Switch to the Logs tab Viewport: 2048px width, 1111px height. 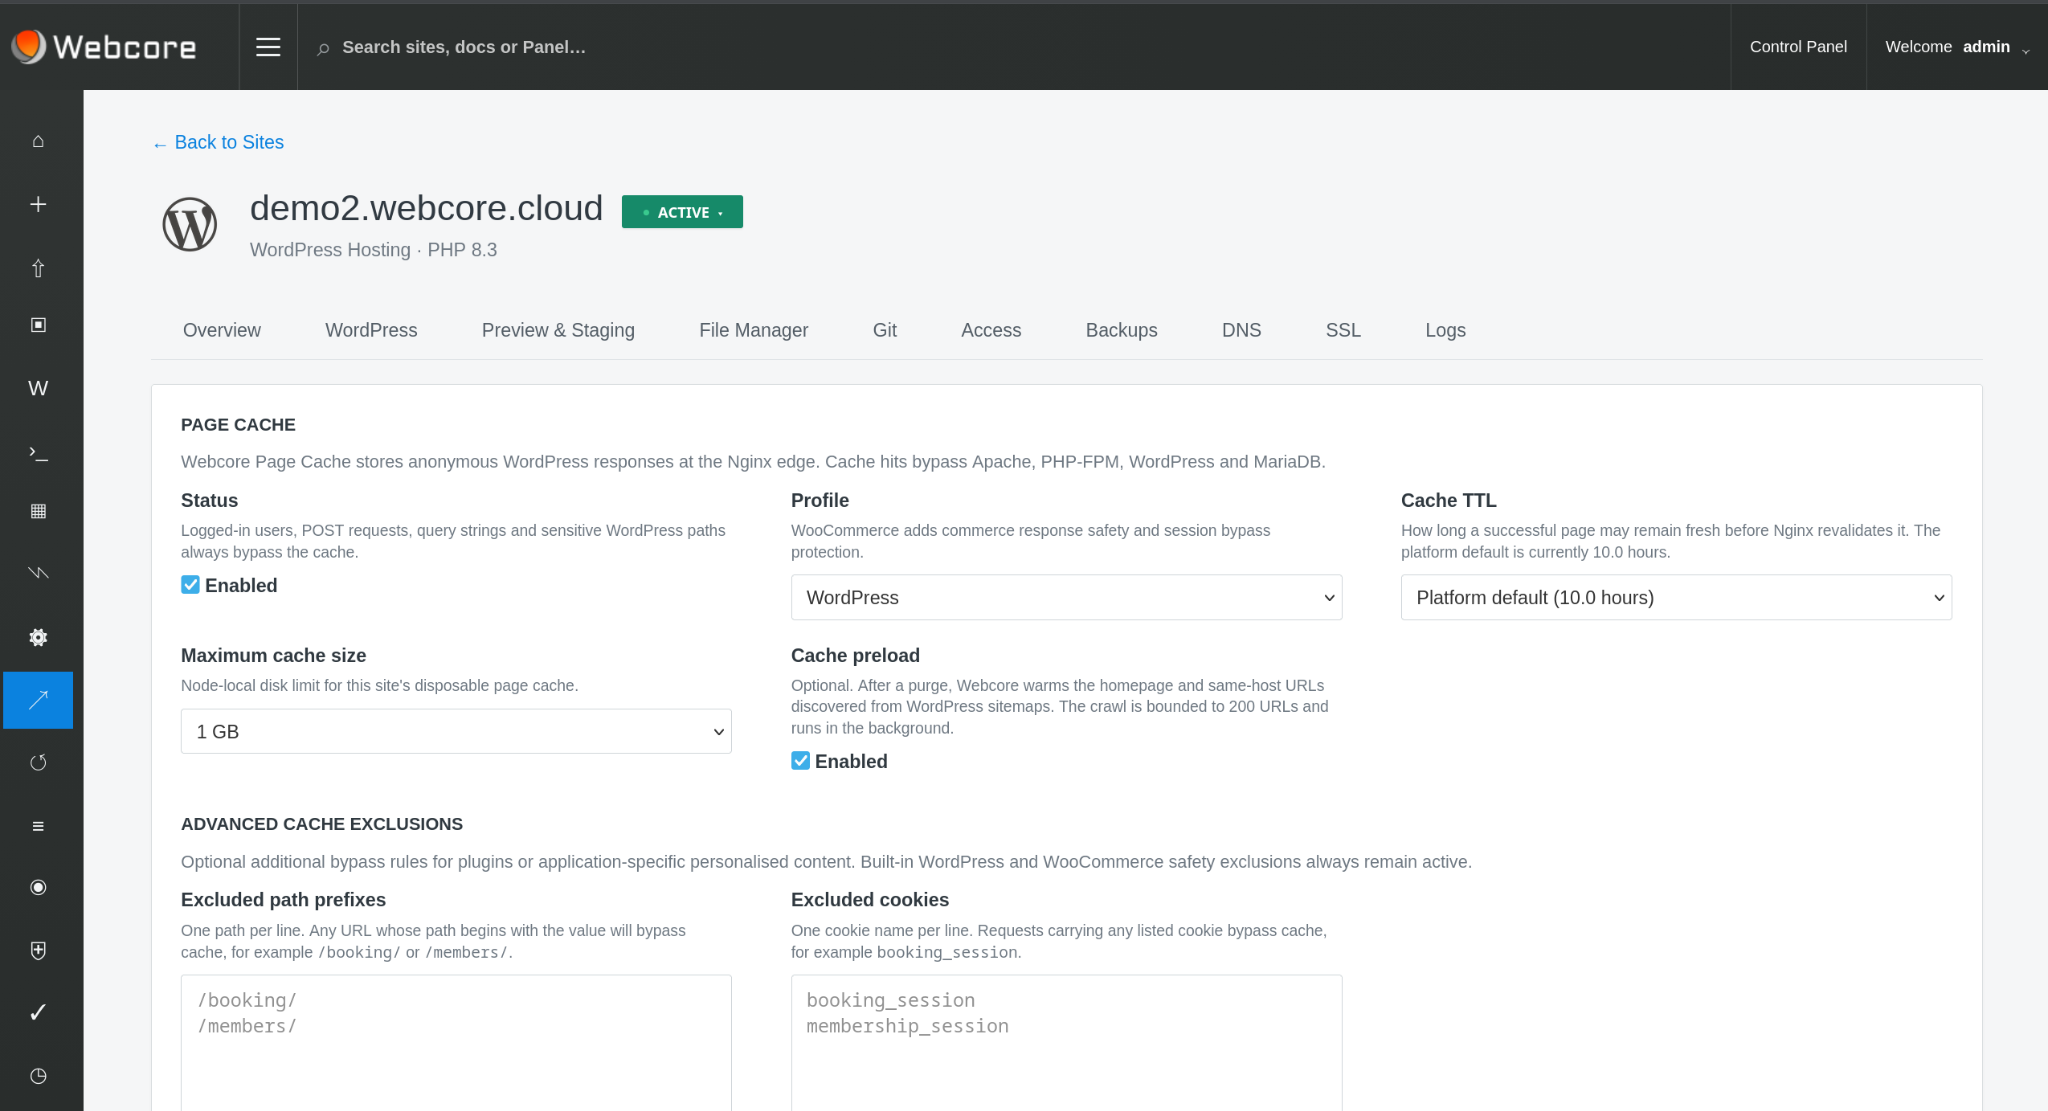tap(1446, 330)
